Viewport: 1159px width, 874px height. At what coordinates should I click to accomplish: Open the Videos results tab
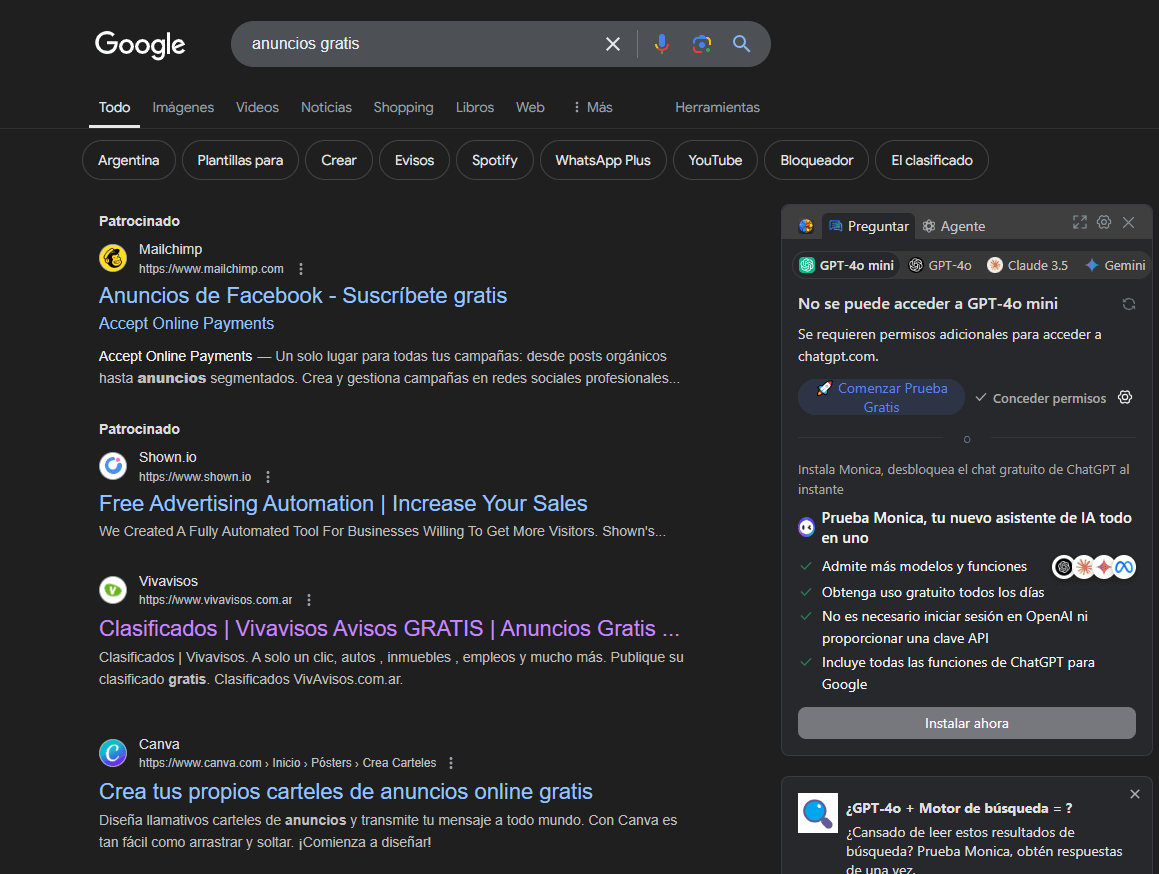coord(257,107)
